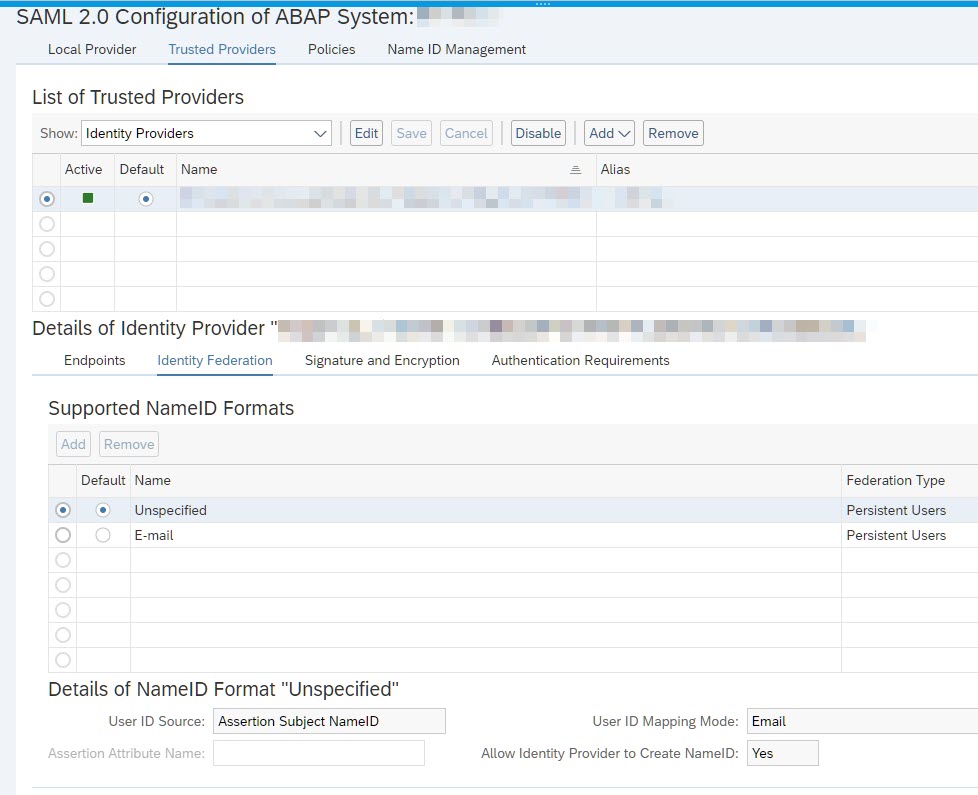Open the Show Identity Providers dropdown

tap(206, 133)
